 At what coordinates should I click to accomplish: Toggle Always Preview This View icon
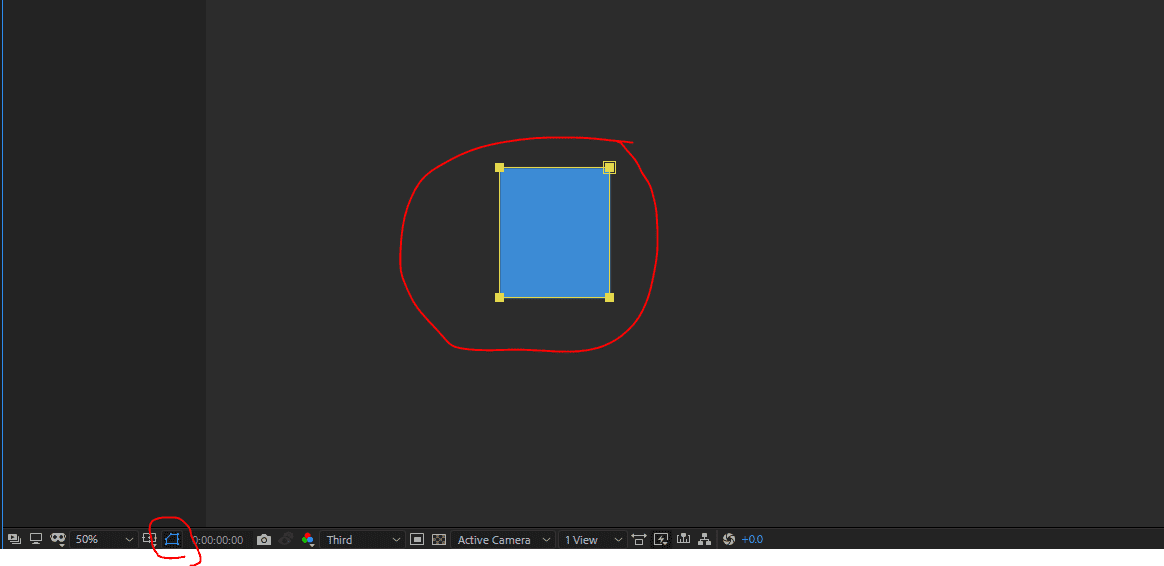point(14,539)
